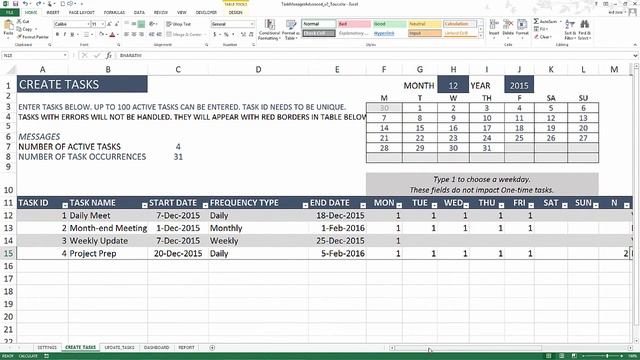This screenshot has height=360, width=640.
Task: Apply the Bad cell style
Action: [x=354, y=24]
